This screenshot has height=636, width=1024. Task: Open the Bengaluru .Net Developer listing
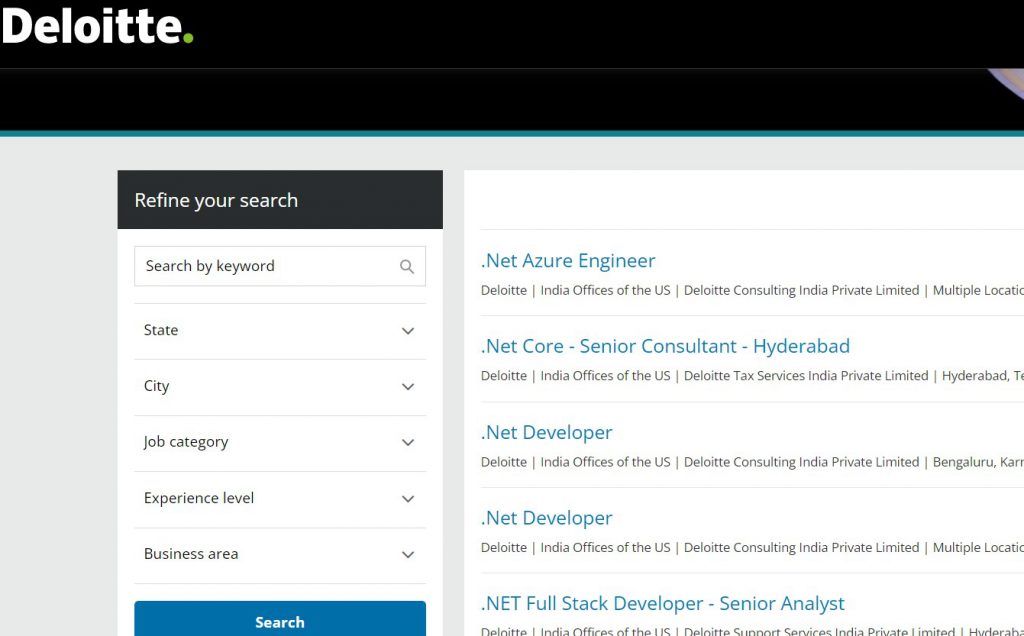pyautogui.click(x=546, y=432)
